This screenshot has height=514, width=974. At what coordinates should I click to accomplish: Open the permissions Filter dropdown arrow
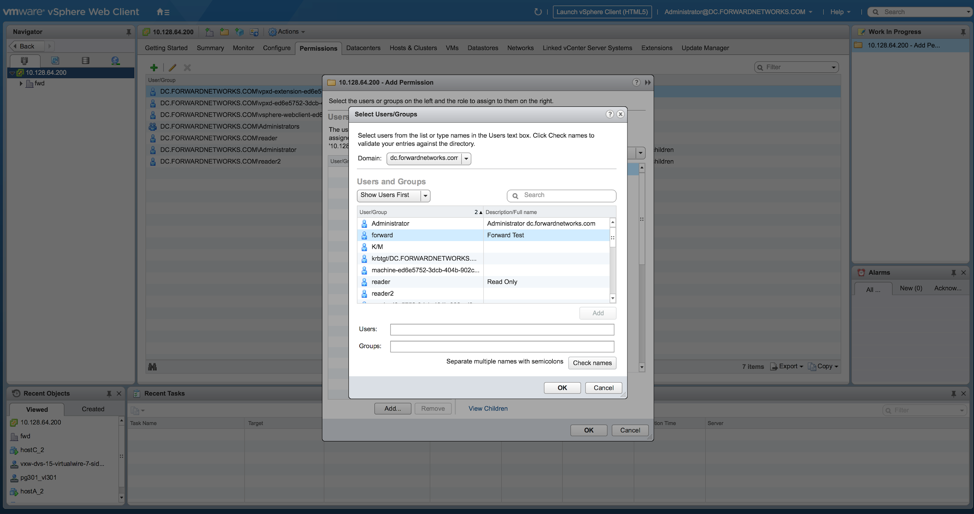coord(833,67)
